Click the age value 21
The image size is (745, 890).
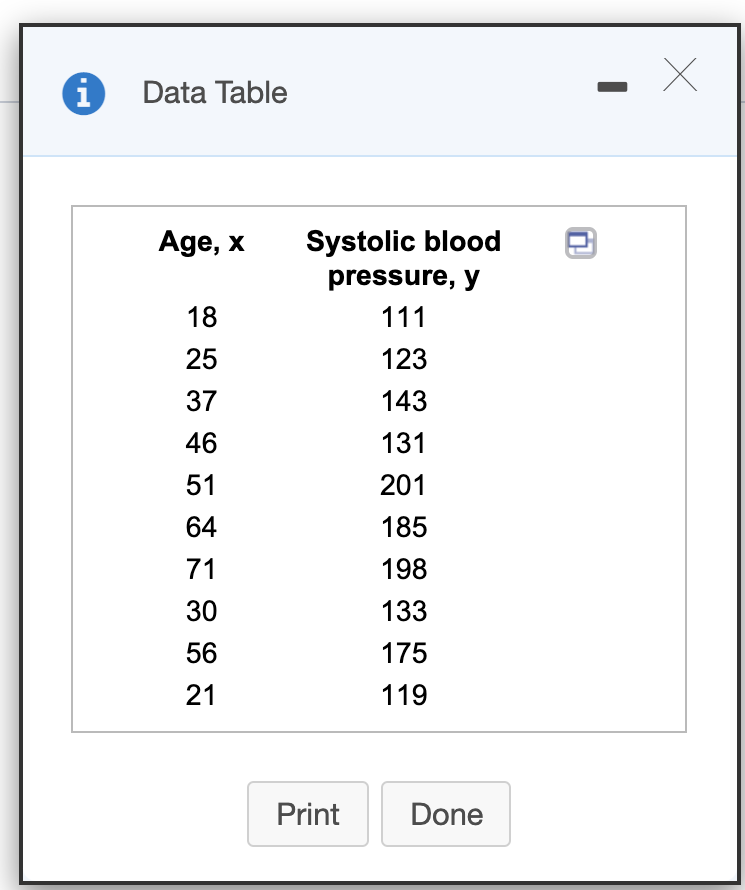point(201,695)
